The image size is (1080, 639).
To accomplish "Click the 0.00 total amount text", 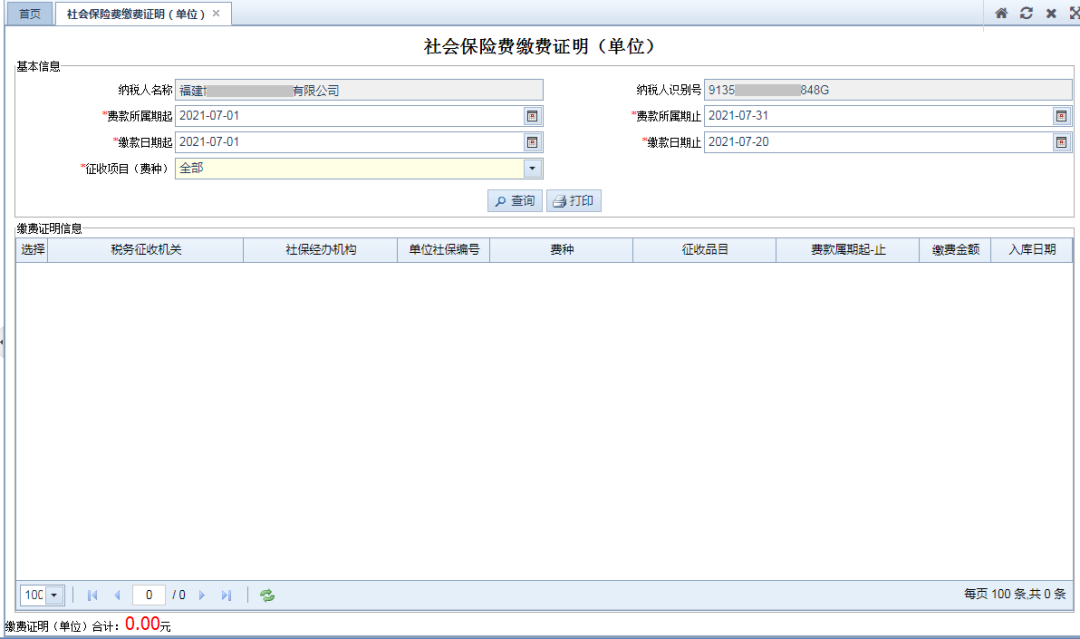I will pos(143,624).
